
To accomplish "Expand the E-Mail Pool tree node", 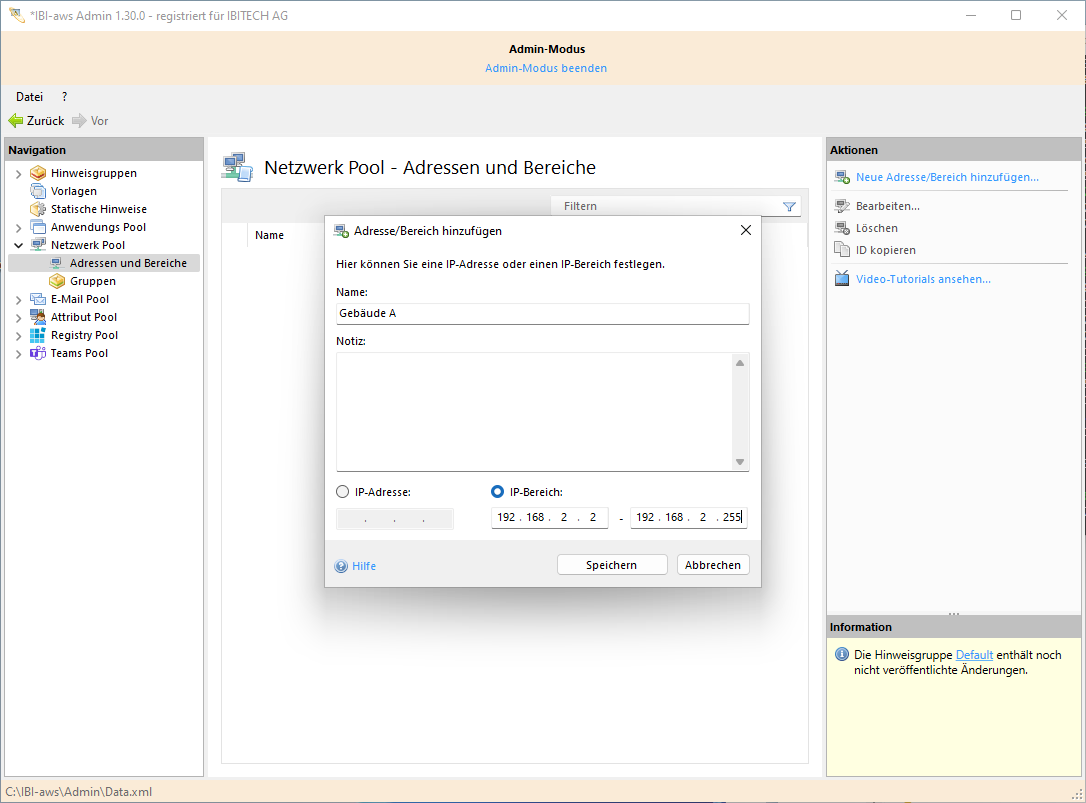I will point(18,299).
